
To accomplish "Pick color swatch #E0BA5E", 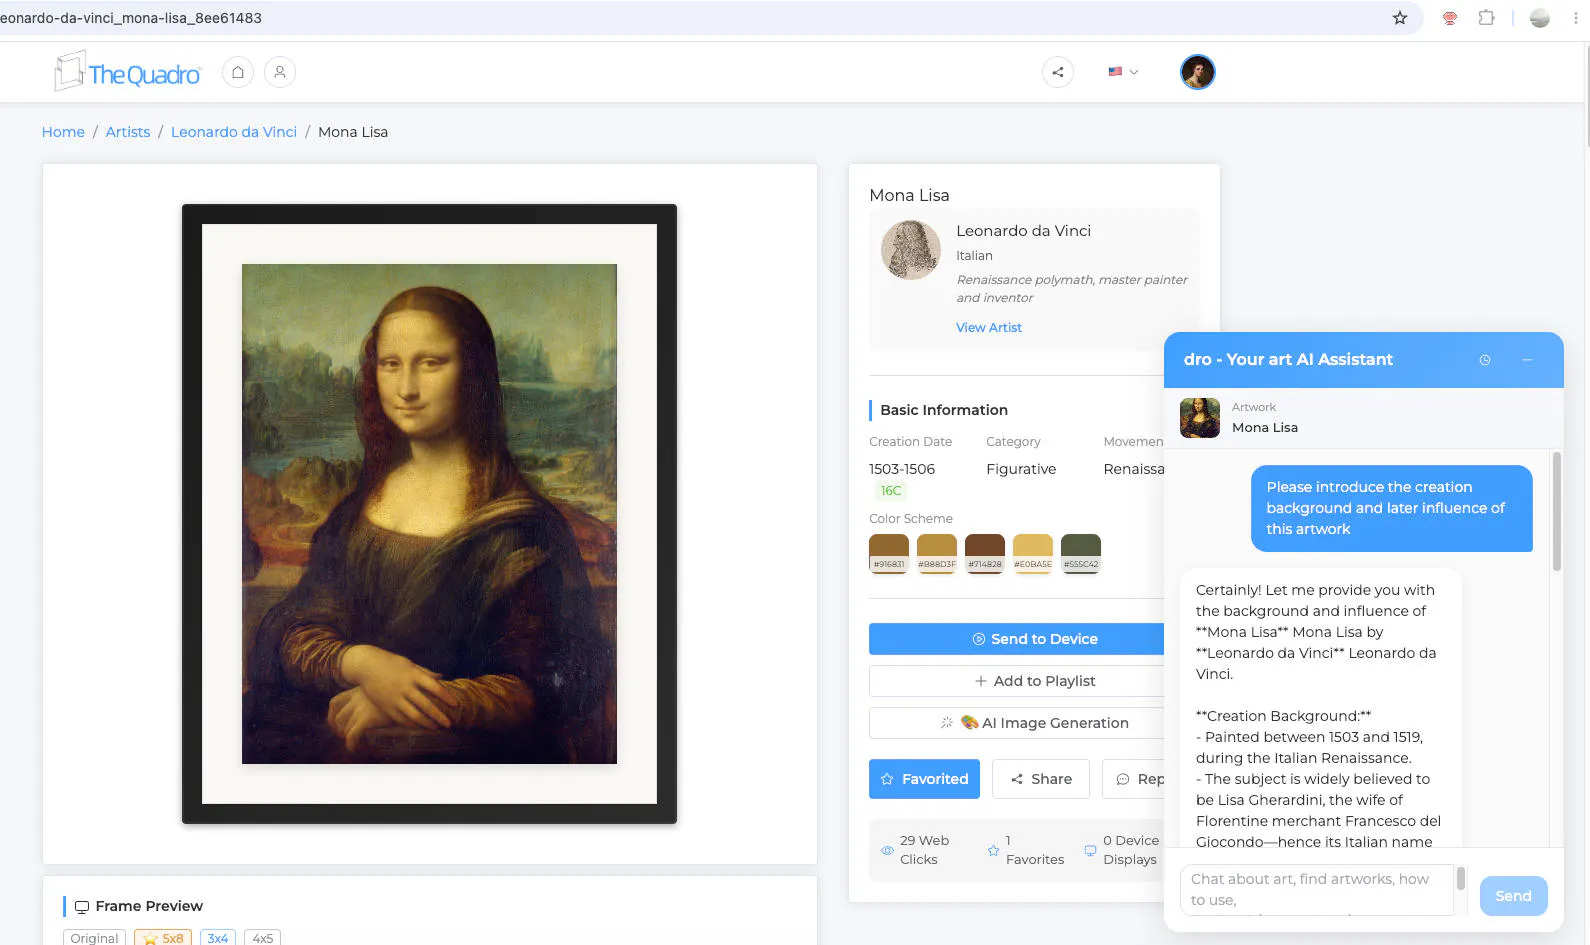I will point(1033,553).
